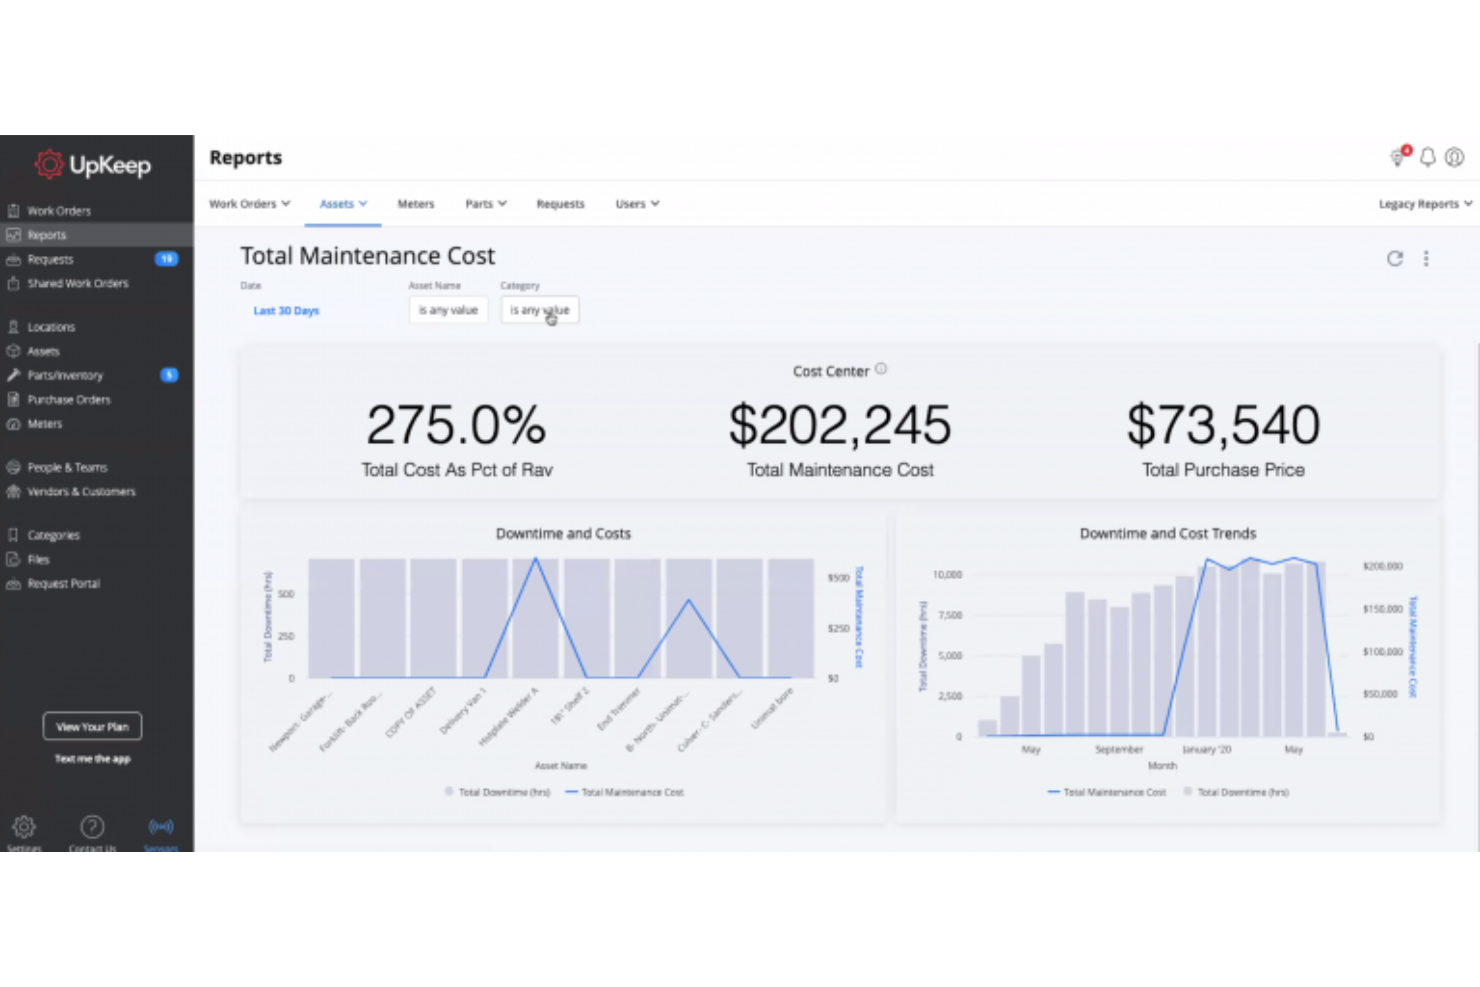Click the lightbulb tips icon with badge
The width and height of the screenshot is (1480, 987).
click(x=1398, y=157)
